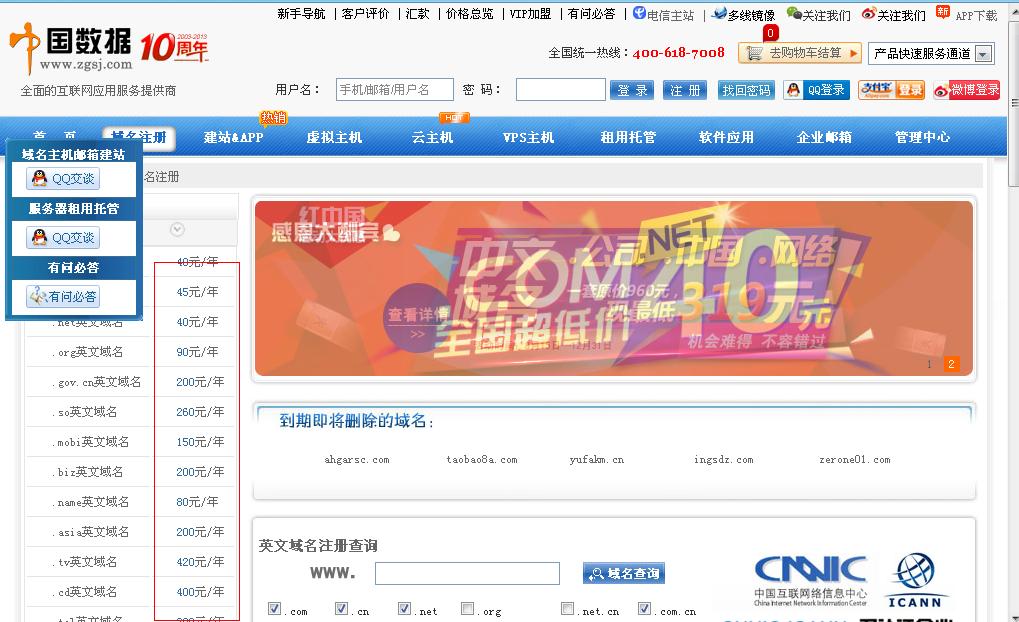Viewport: 1019px width, 622px height.
Task: Click the 查看详情 banner button
Action: tap(417, 318)
